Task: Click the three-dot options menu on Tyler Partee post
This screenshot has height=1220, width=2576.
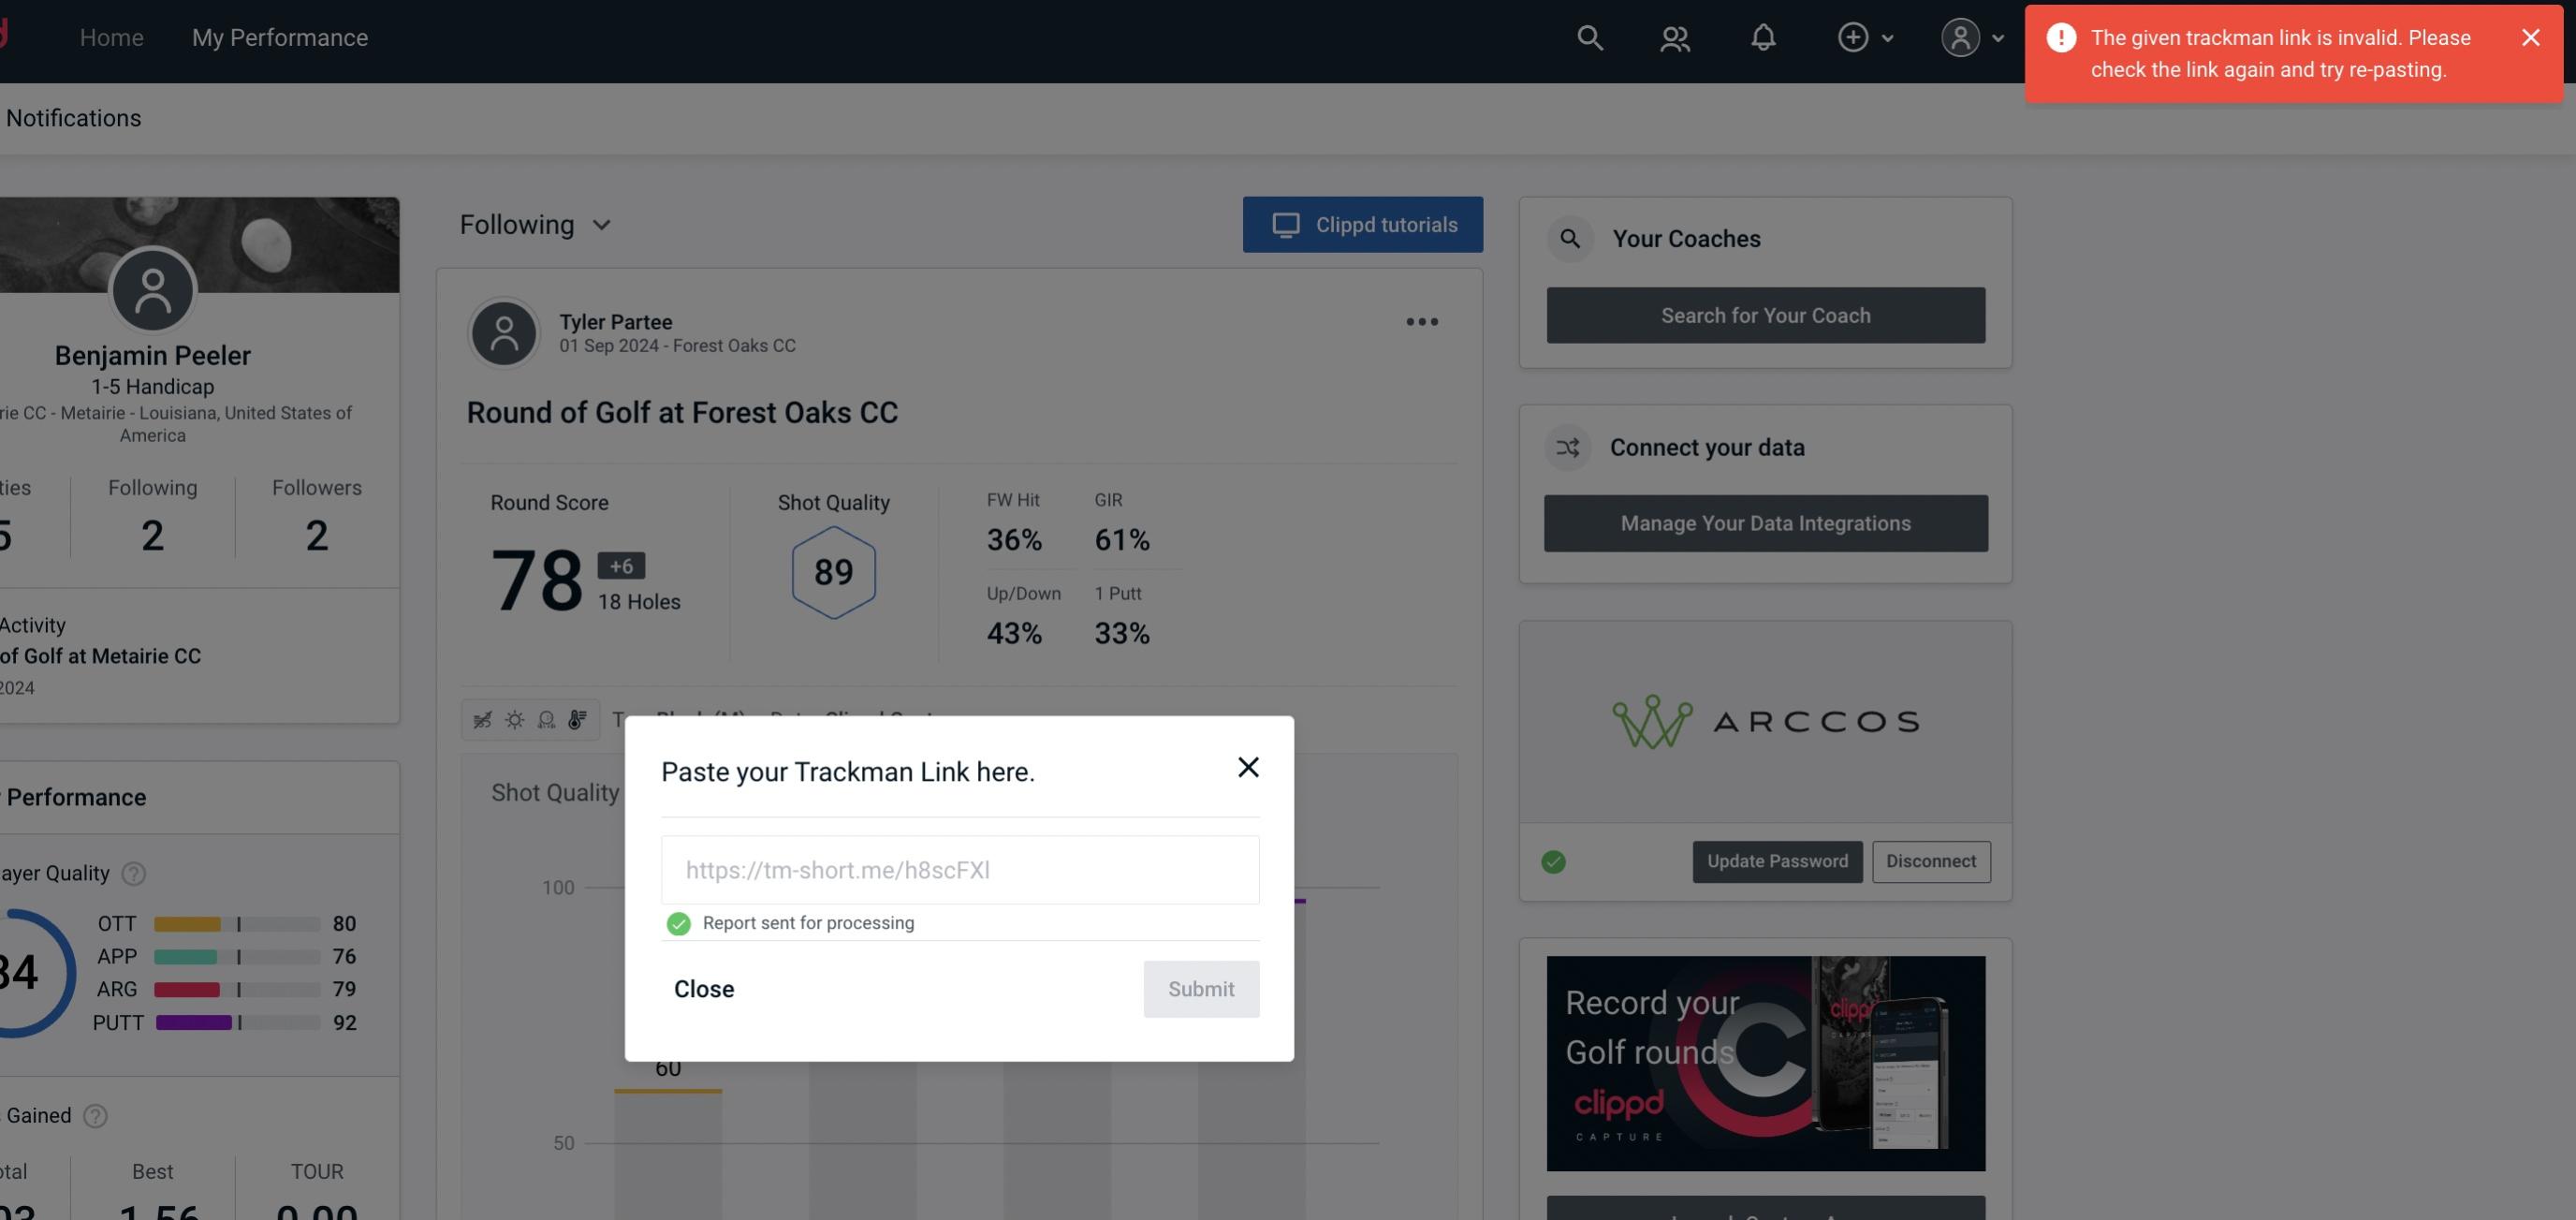Action: click(1423, 322)
